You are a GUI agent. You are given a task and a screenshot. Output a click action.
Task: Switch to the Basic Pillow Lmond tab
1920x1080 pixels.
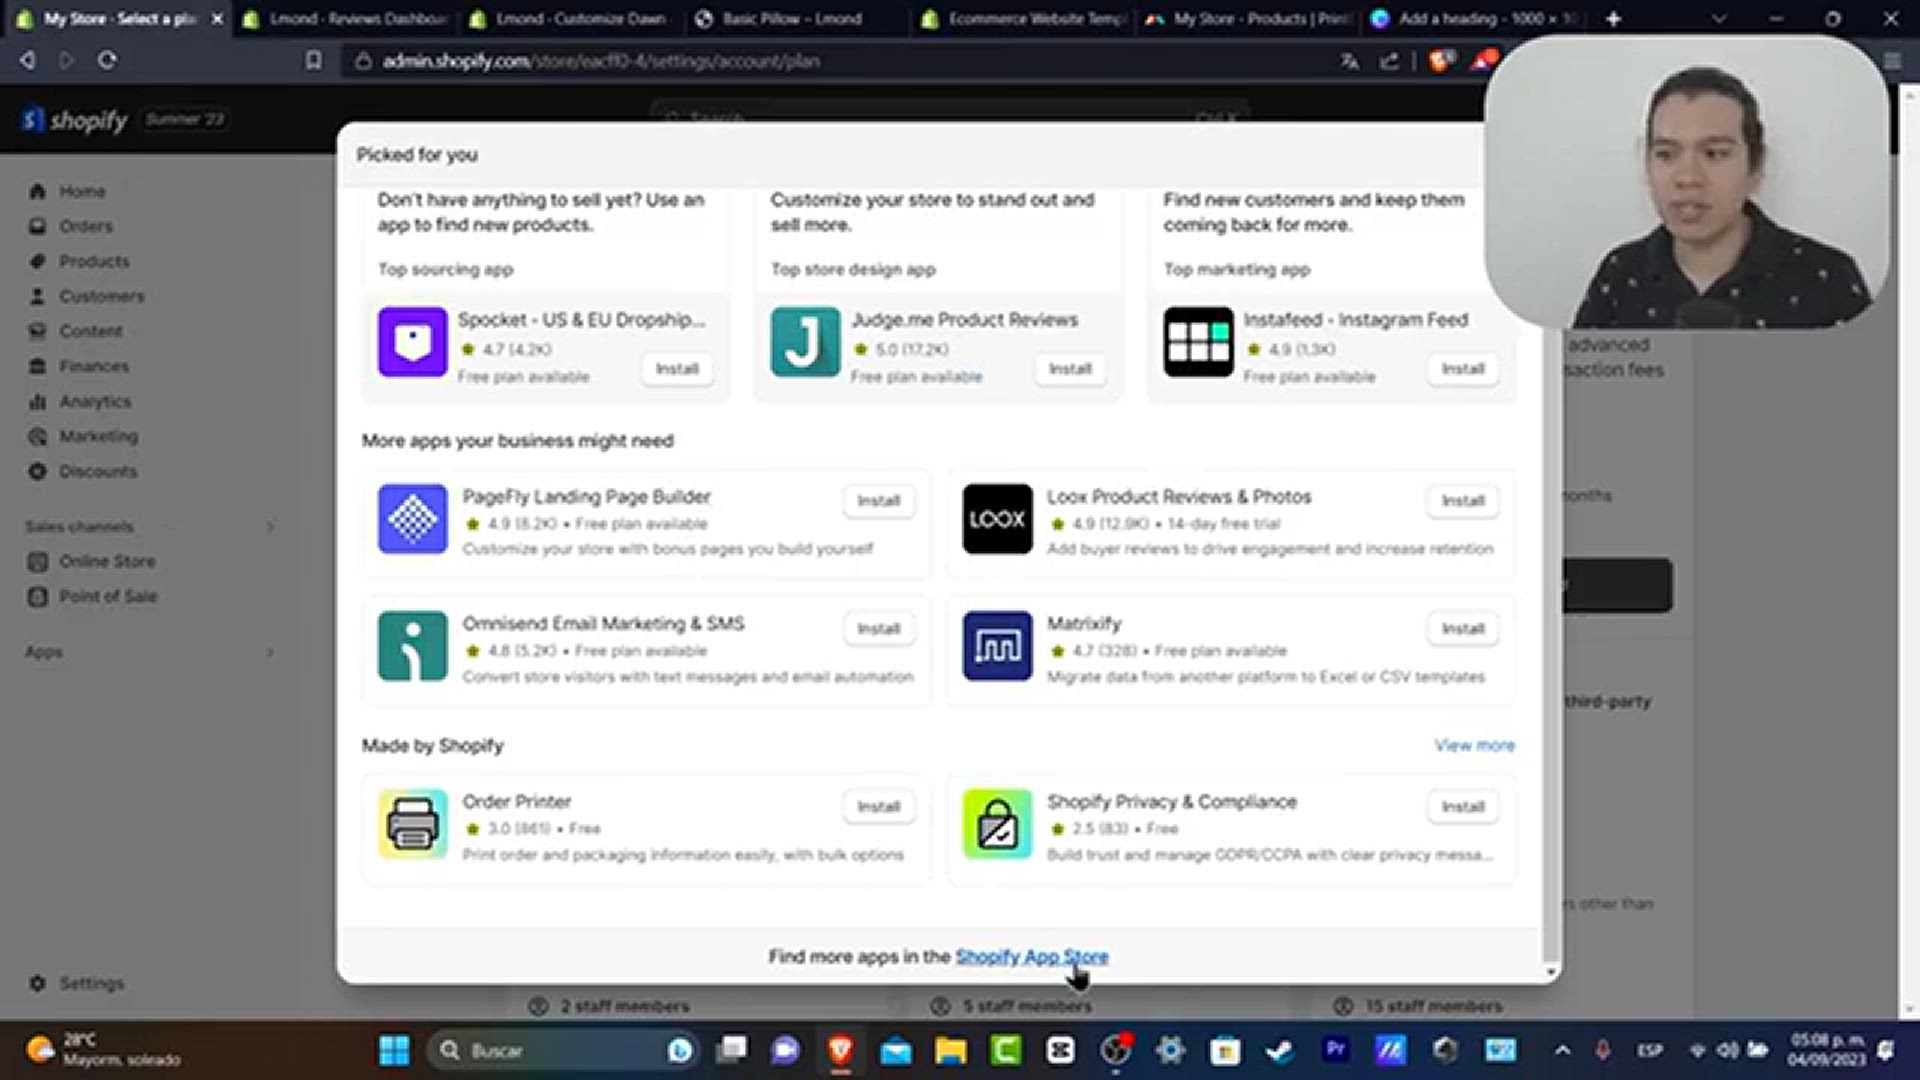pos(795,19)
